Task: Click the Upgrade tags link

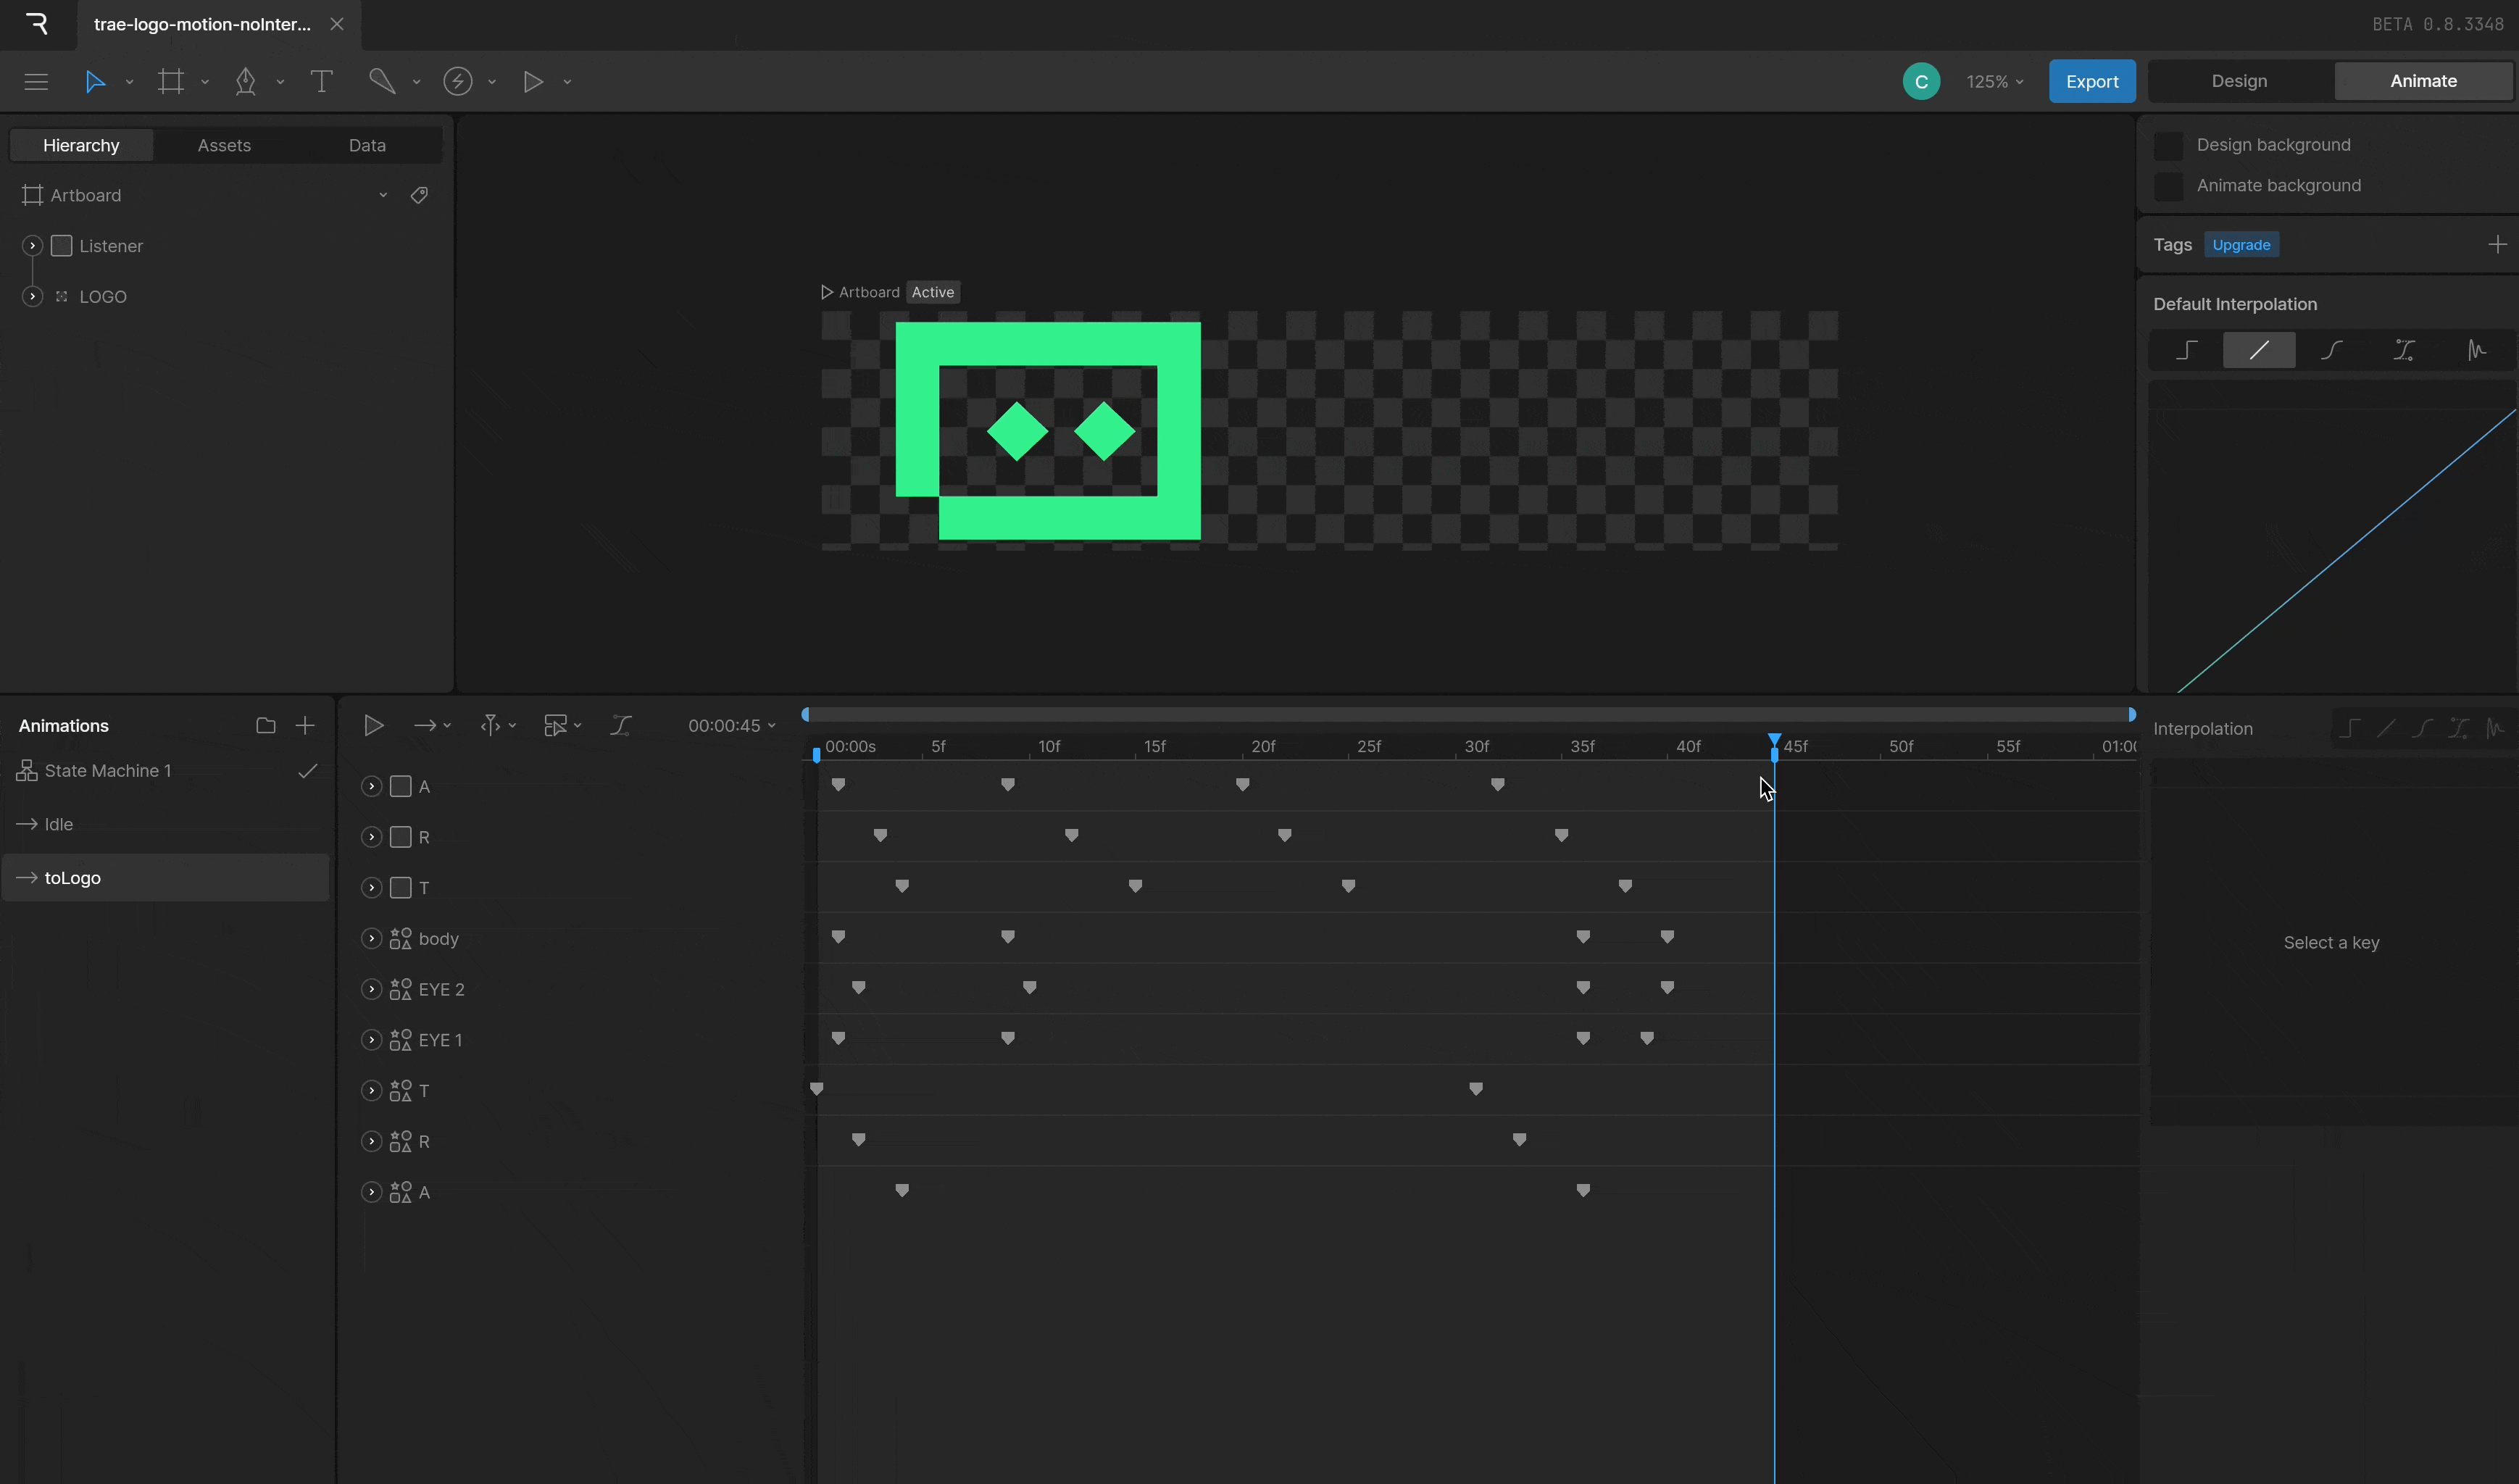Action: 2240,246
